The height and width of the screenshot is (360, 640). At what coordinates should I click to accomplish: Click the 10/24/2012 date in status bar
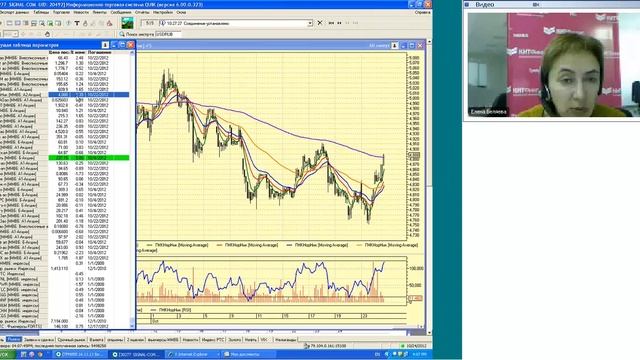click(416, 346)
